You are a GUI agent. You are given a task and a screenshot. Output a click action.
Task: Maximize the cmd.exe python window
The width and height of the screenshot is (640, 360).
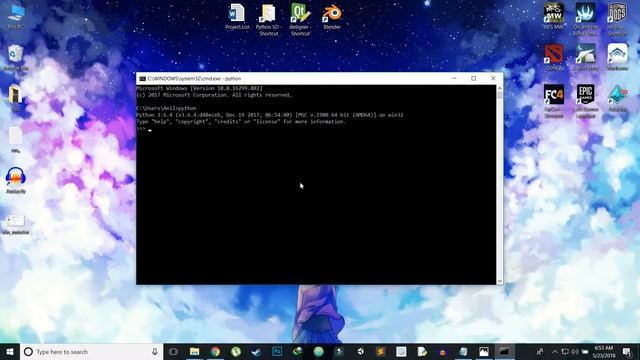pyautogui.click(x=473, y=78)
